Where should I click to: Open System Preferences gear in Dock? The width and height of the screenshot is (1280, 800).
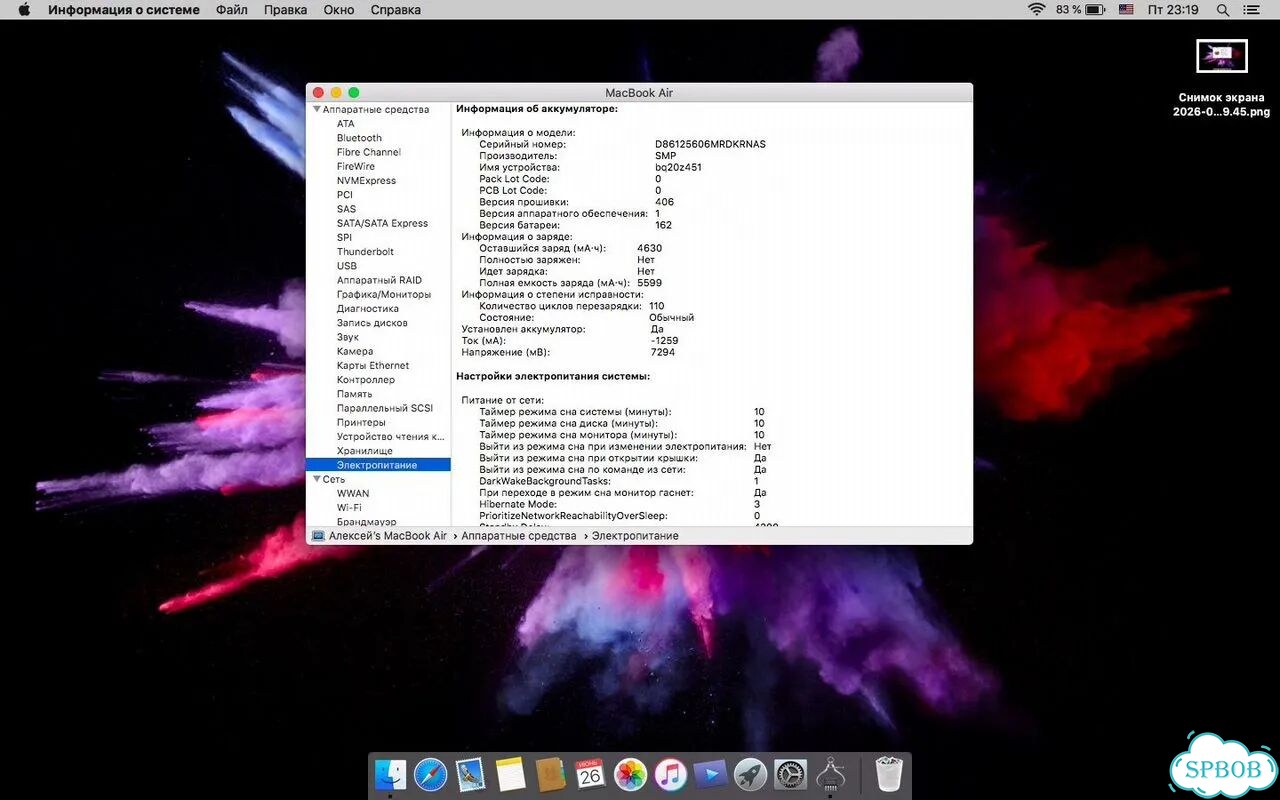[790, 774]
